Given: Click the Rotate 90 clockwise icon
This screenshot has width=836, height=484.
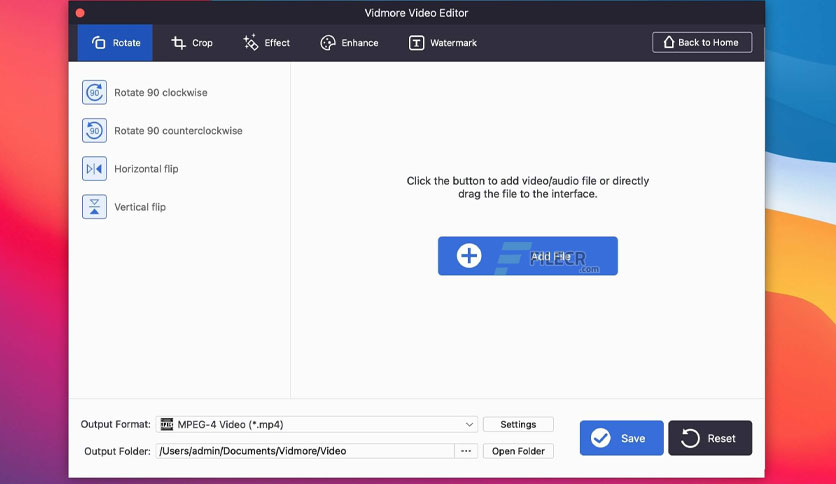Looking at the screenshot, I should [94, 92].
